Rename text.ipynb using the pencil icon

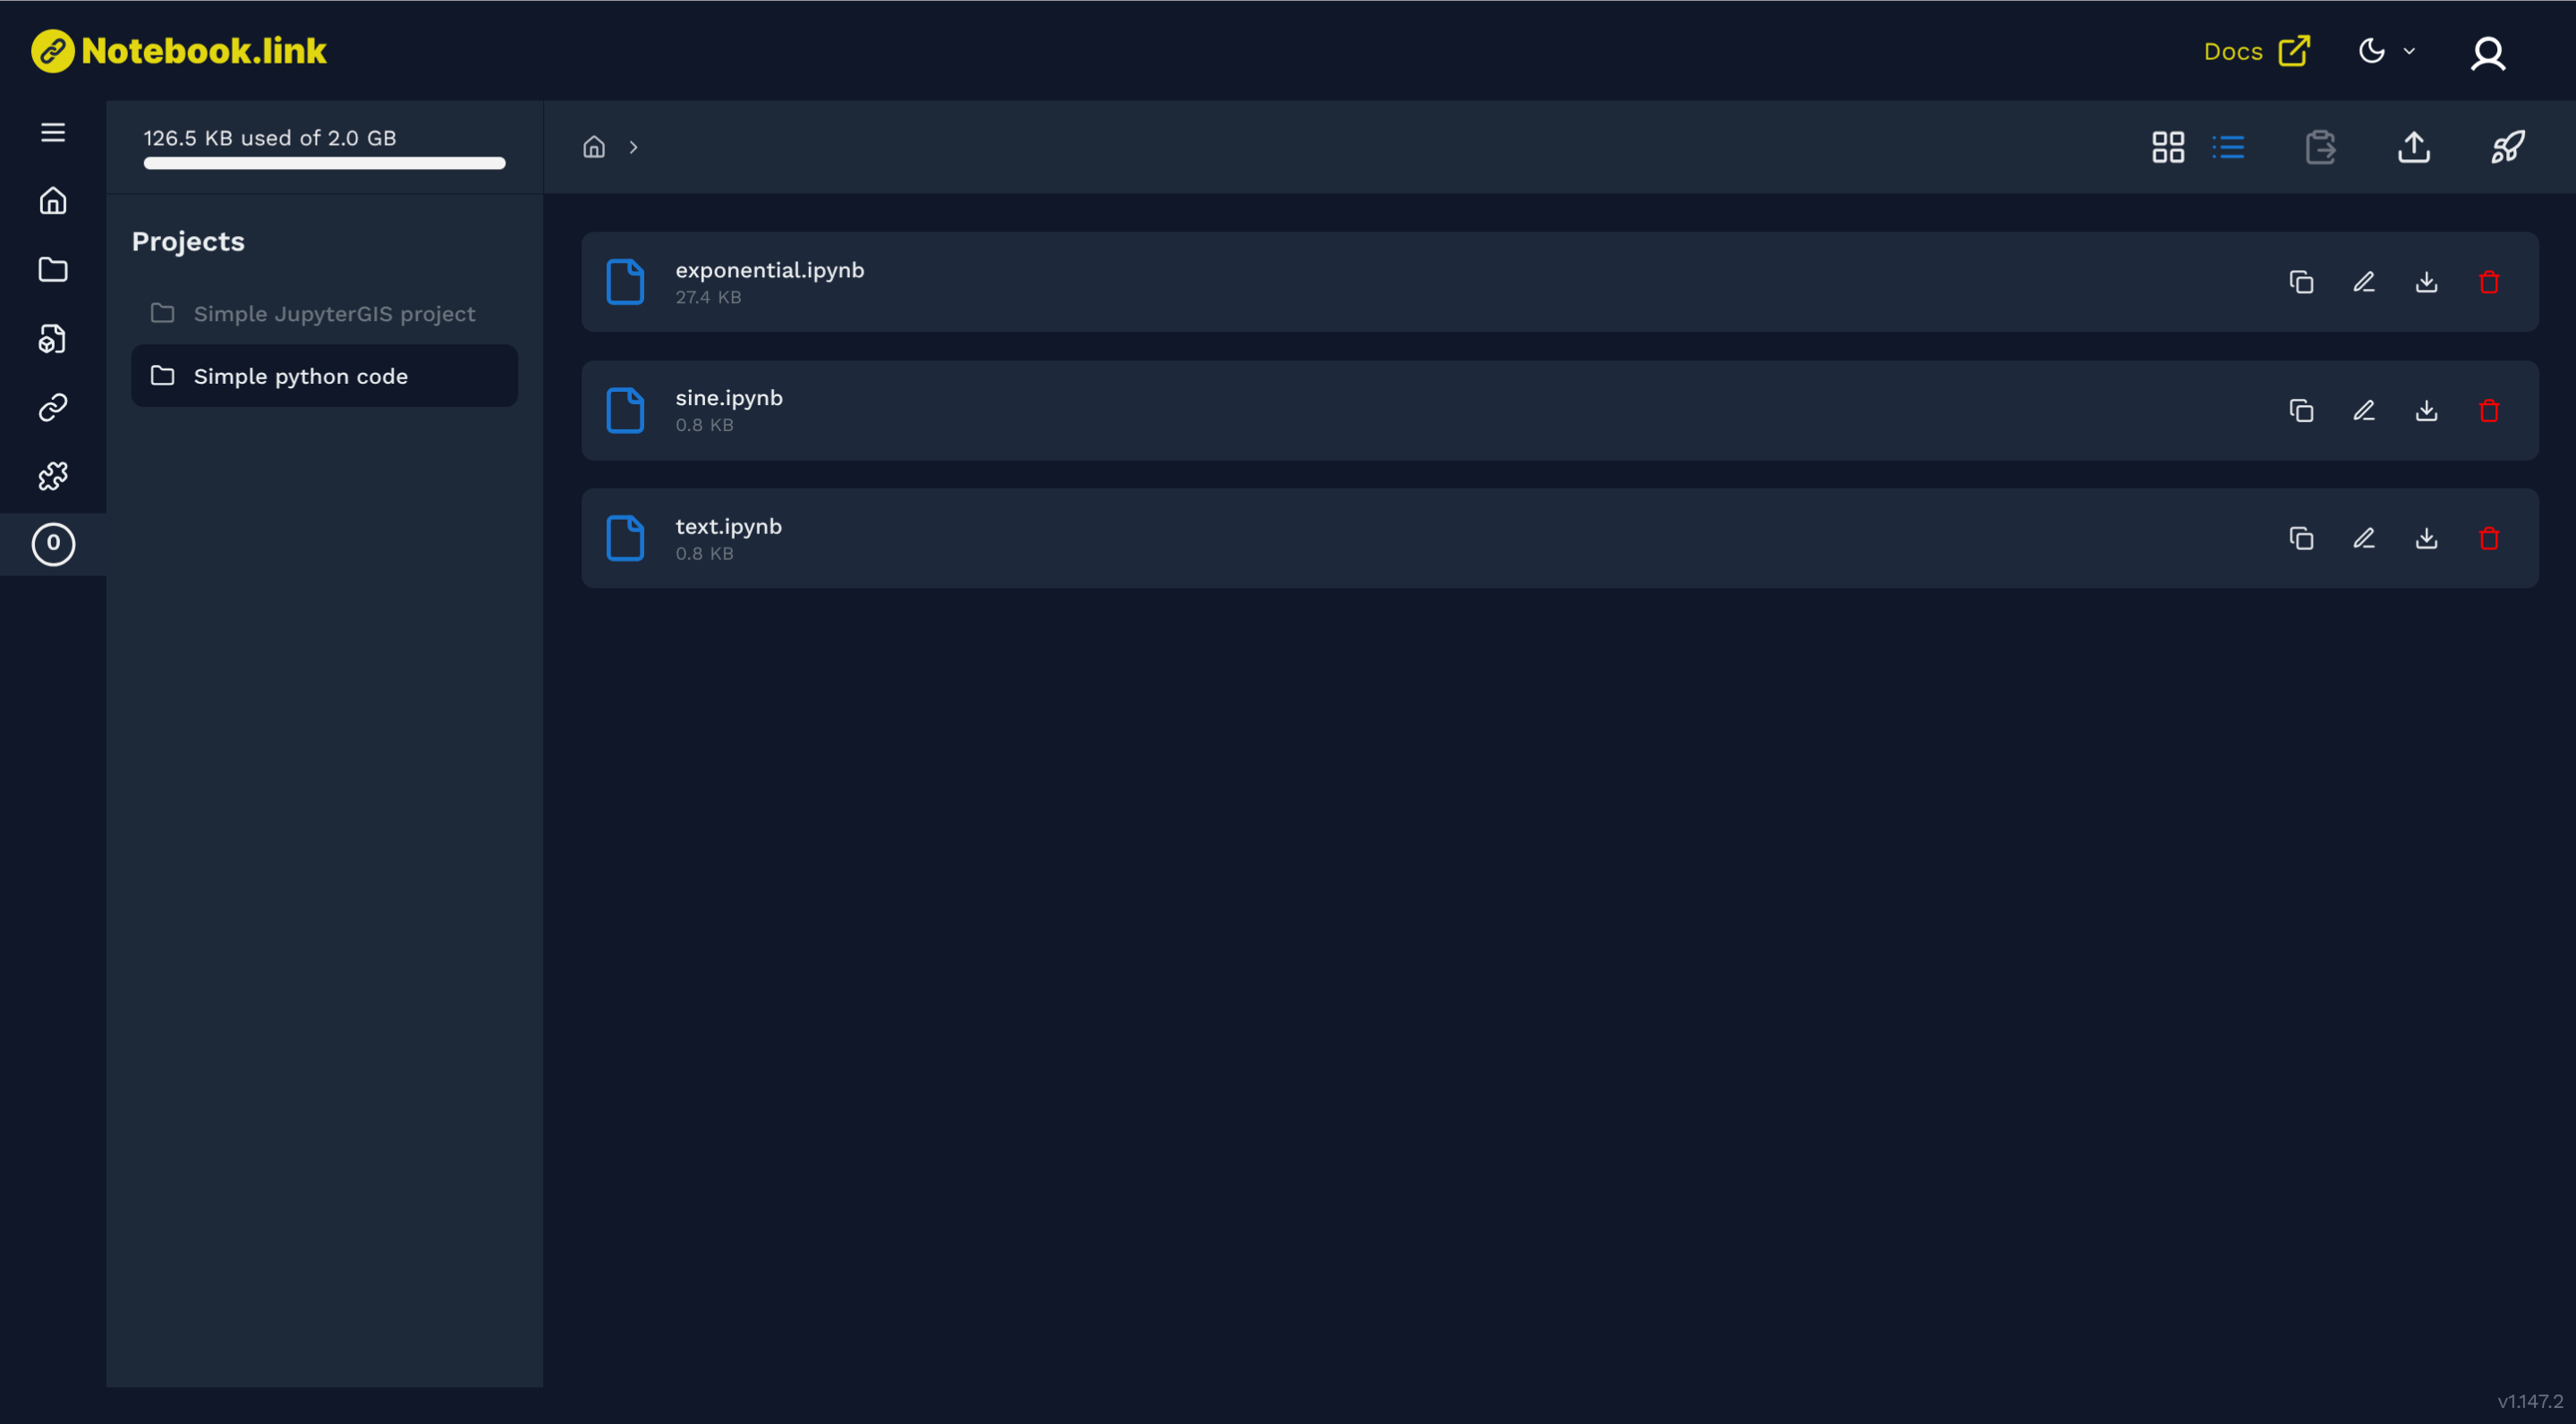pos(2364,539)
